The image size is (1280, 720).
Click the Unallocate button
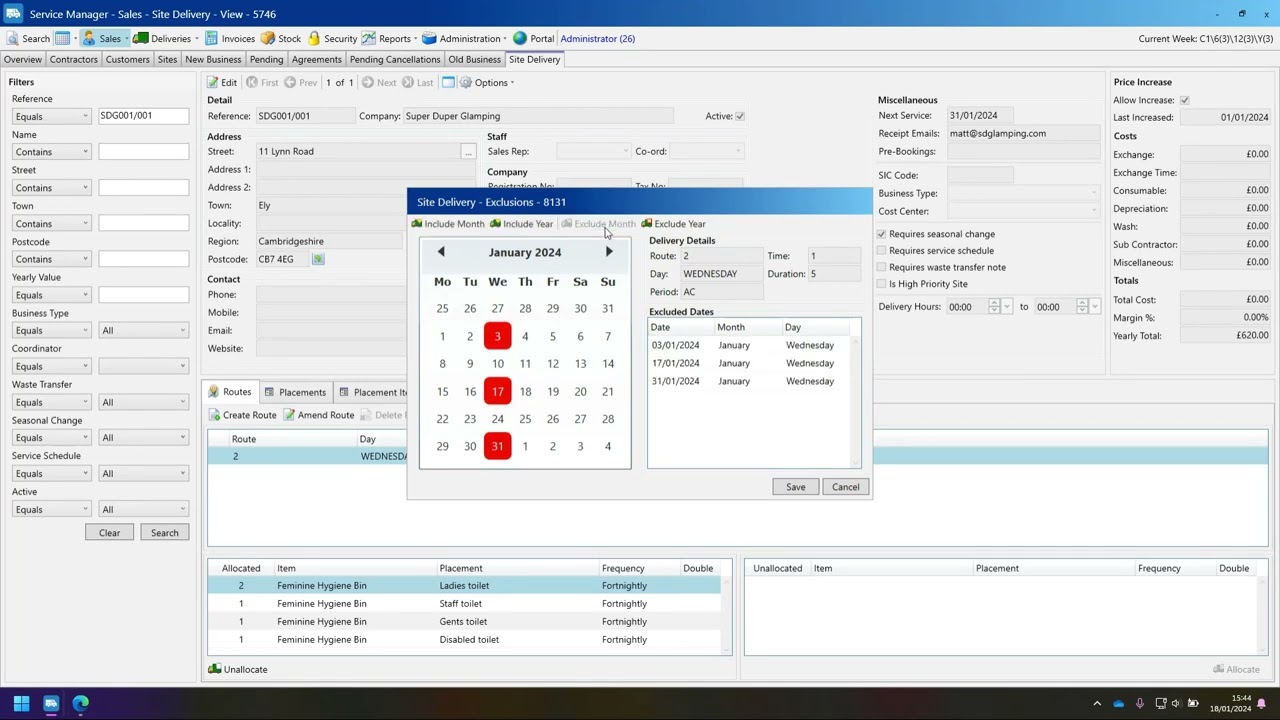238,670
